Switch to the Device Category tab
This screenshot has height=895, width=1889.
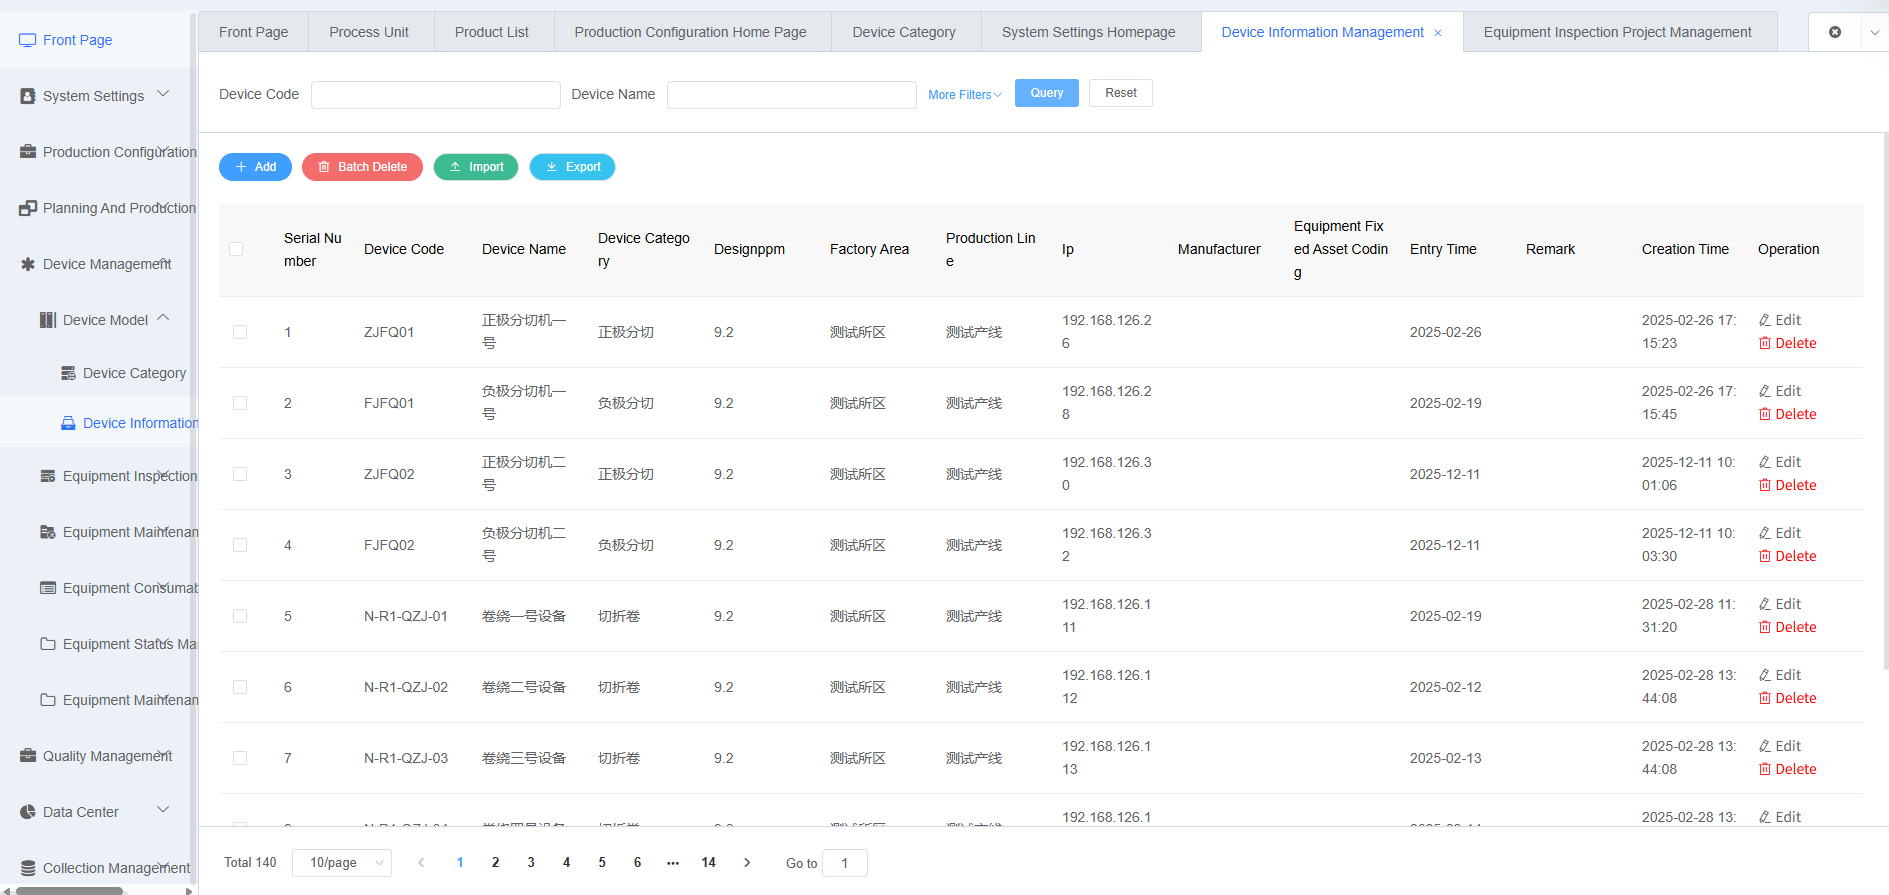click(904, 32)
